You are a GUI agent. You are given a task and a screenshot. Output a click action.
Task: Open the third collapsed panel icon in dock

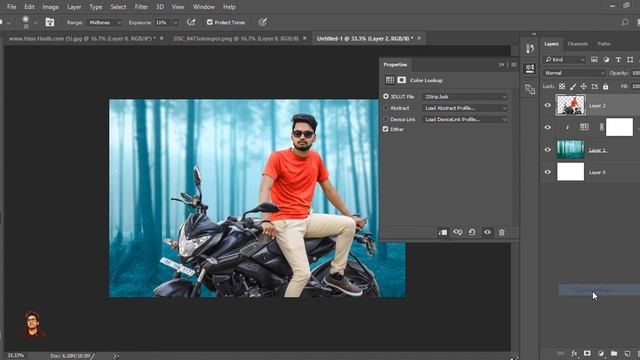(530, 89)
